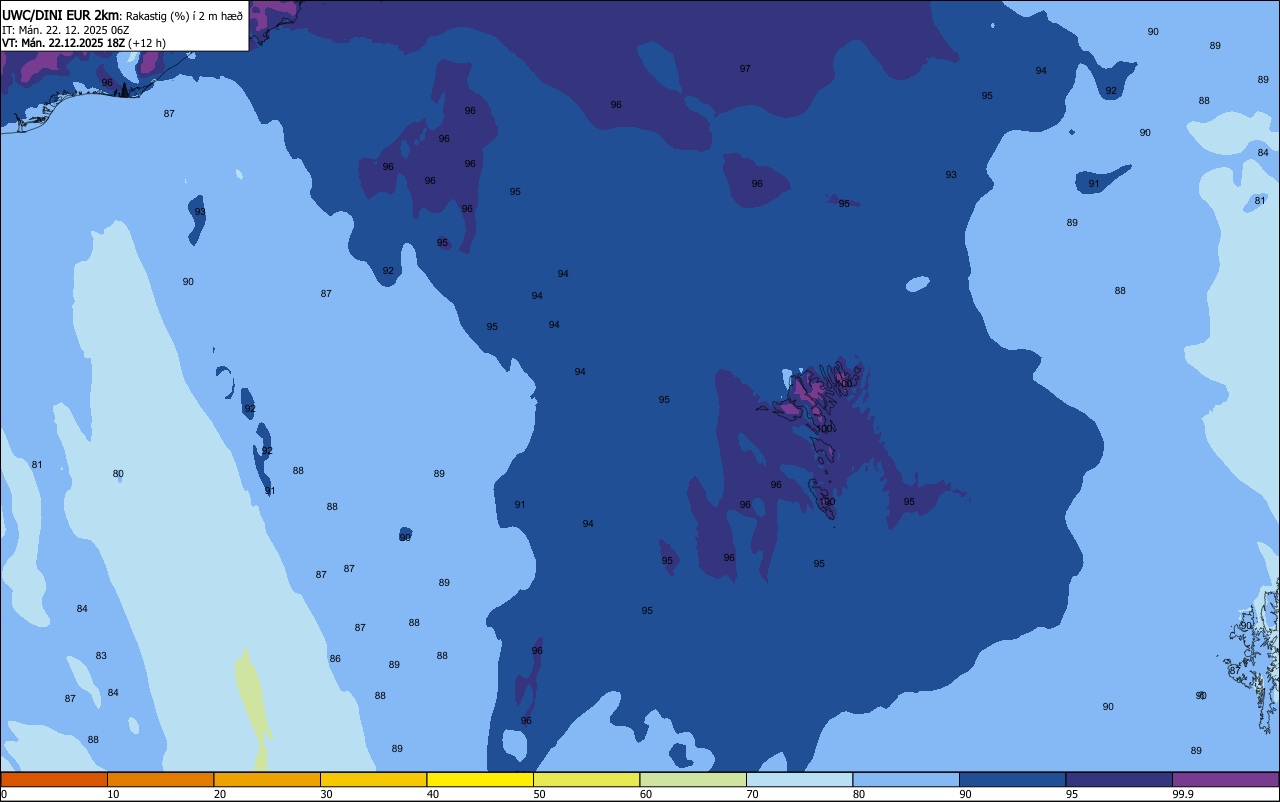Select the 30–40 golden legend color block
The height and width of the screenshot is (802, 1280).
[x=373, y=779]
